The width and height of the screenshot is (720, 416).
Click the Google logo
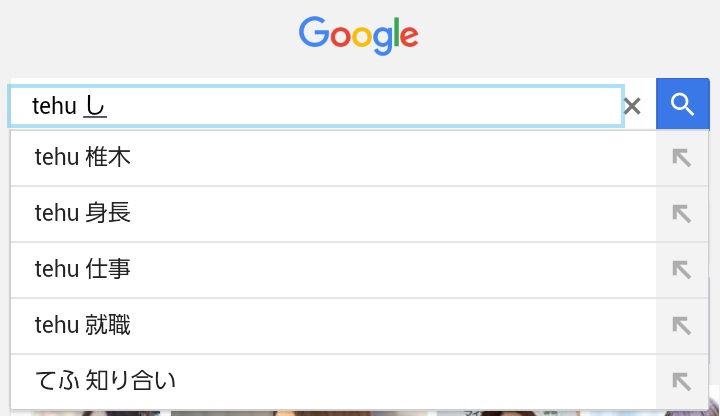(x=359, y=36)
